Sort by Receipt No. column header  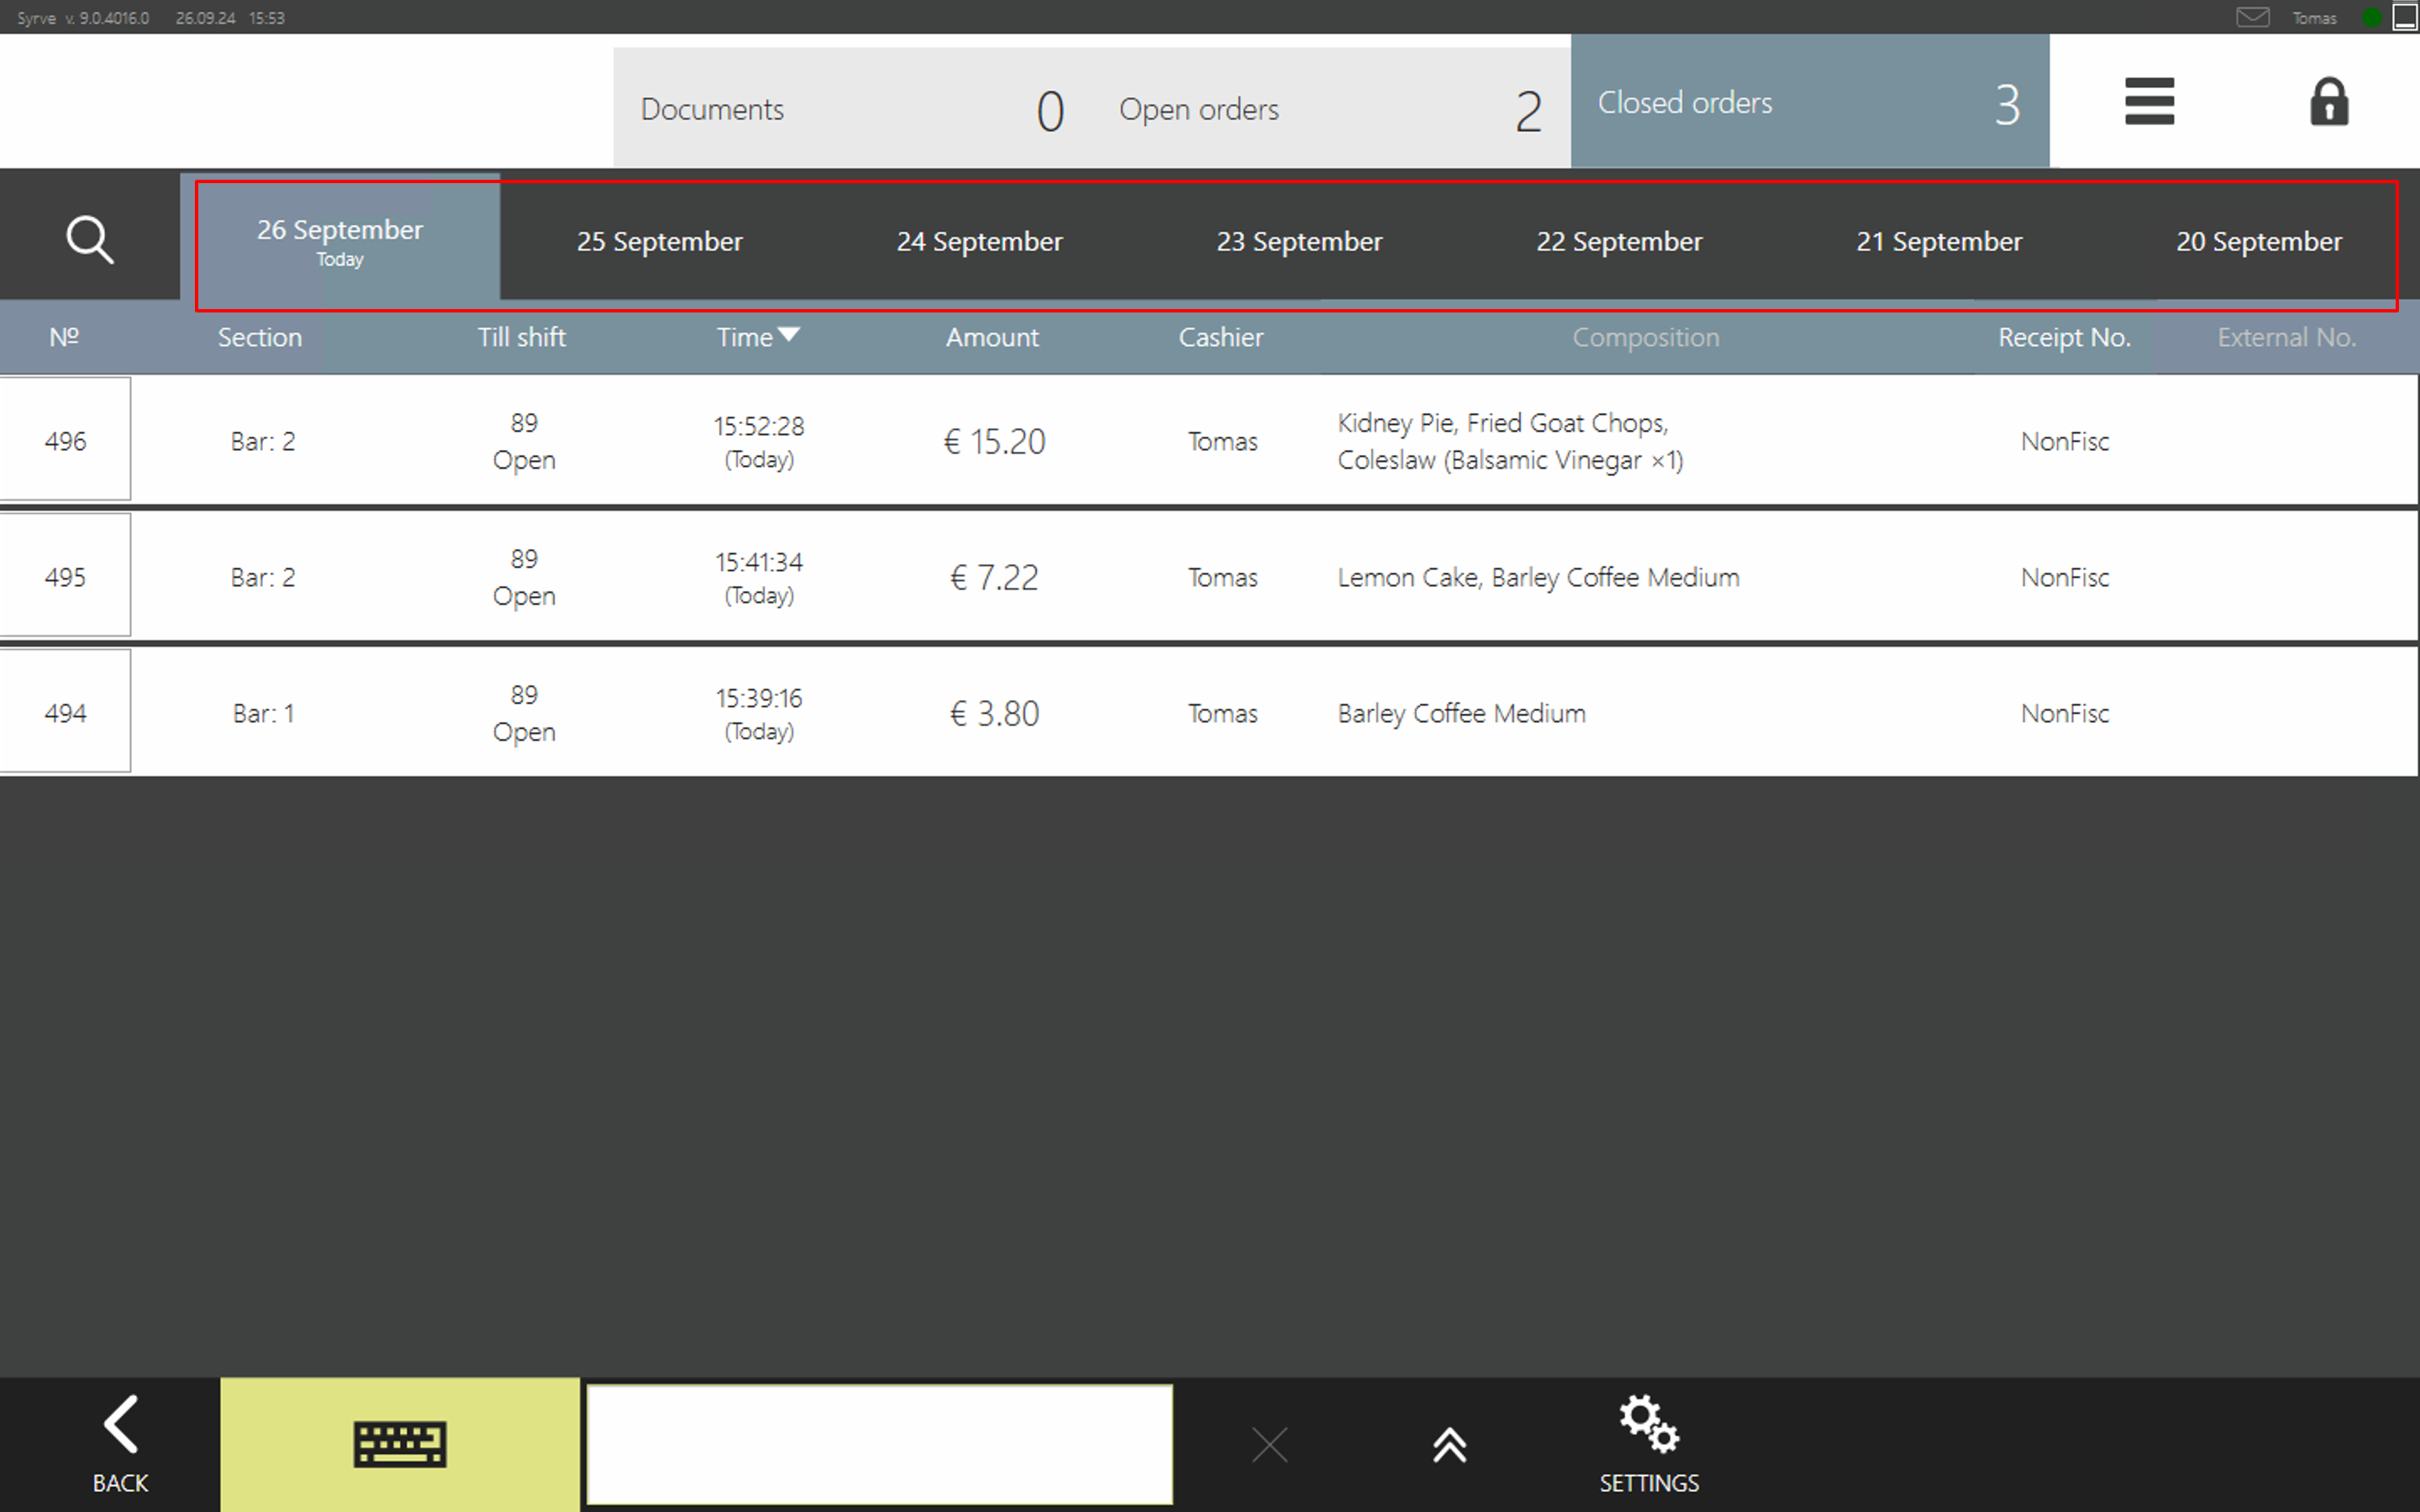2063,337
